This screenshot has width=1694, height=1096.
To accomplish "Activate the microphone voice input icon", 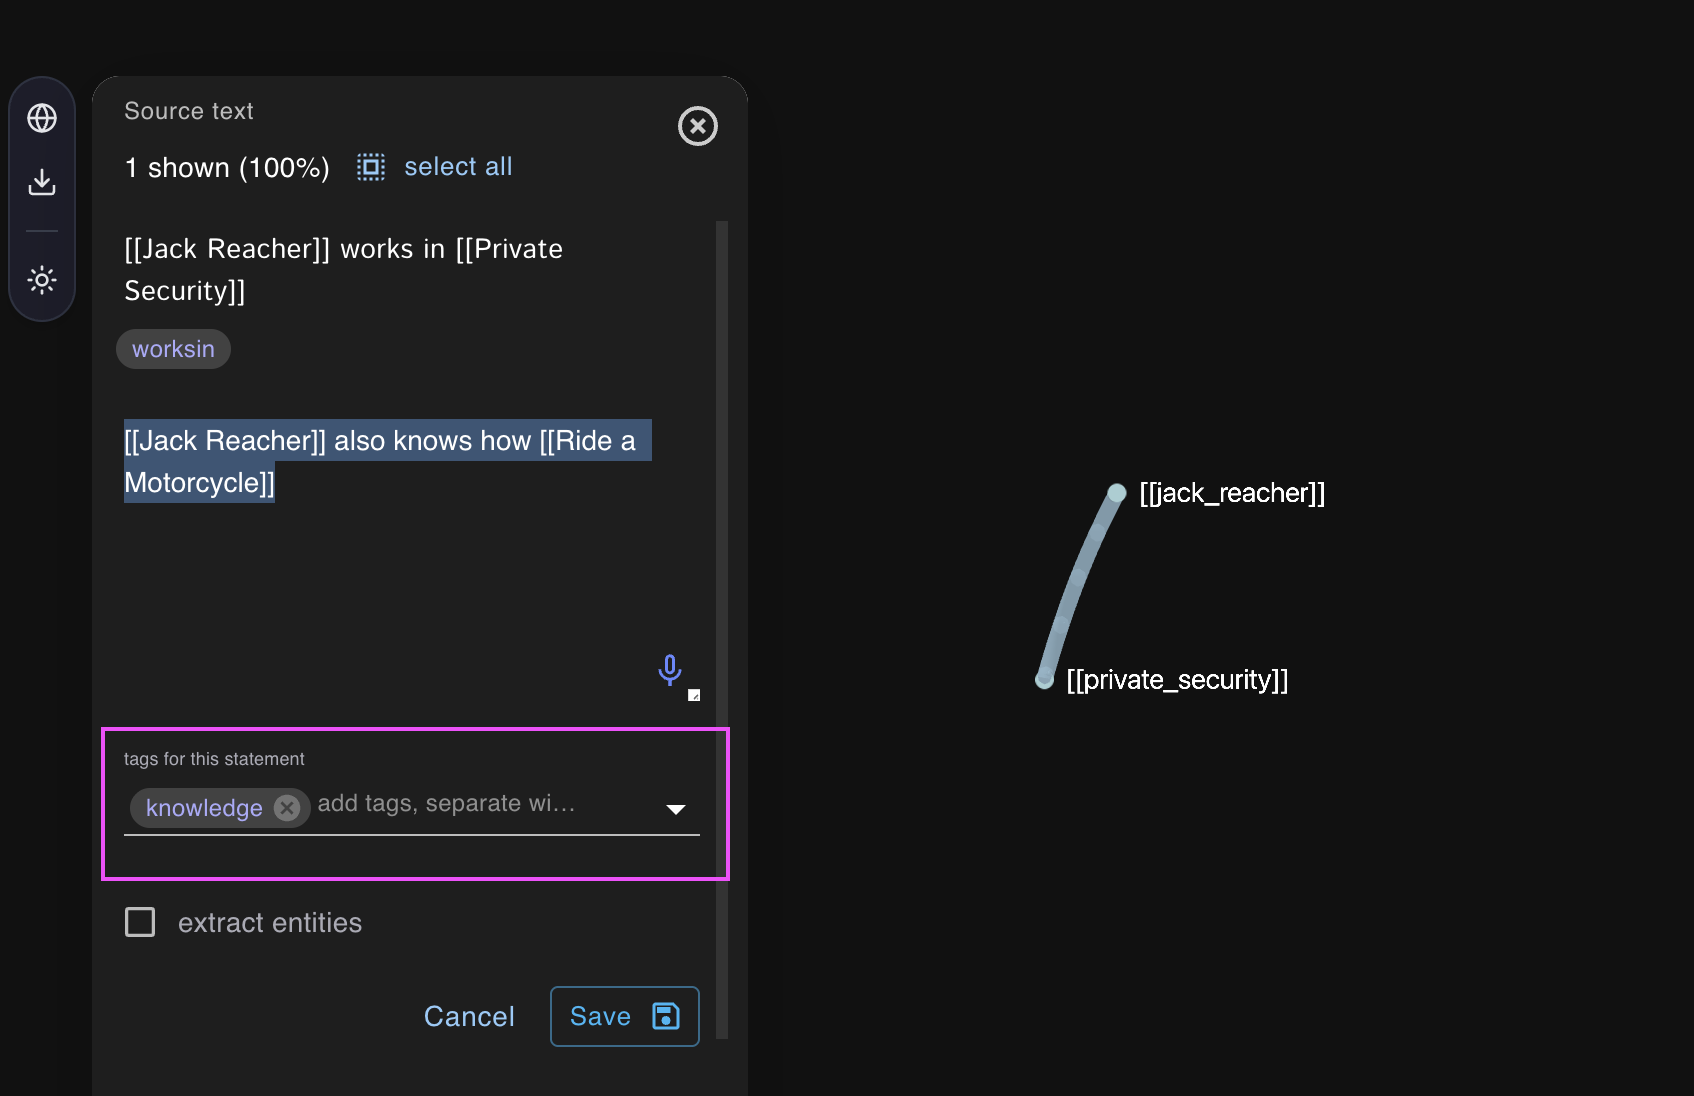I will 670,670.
